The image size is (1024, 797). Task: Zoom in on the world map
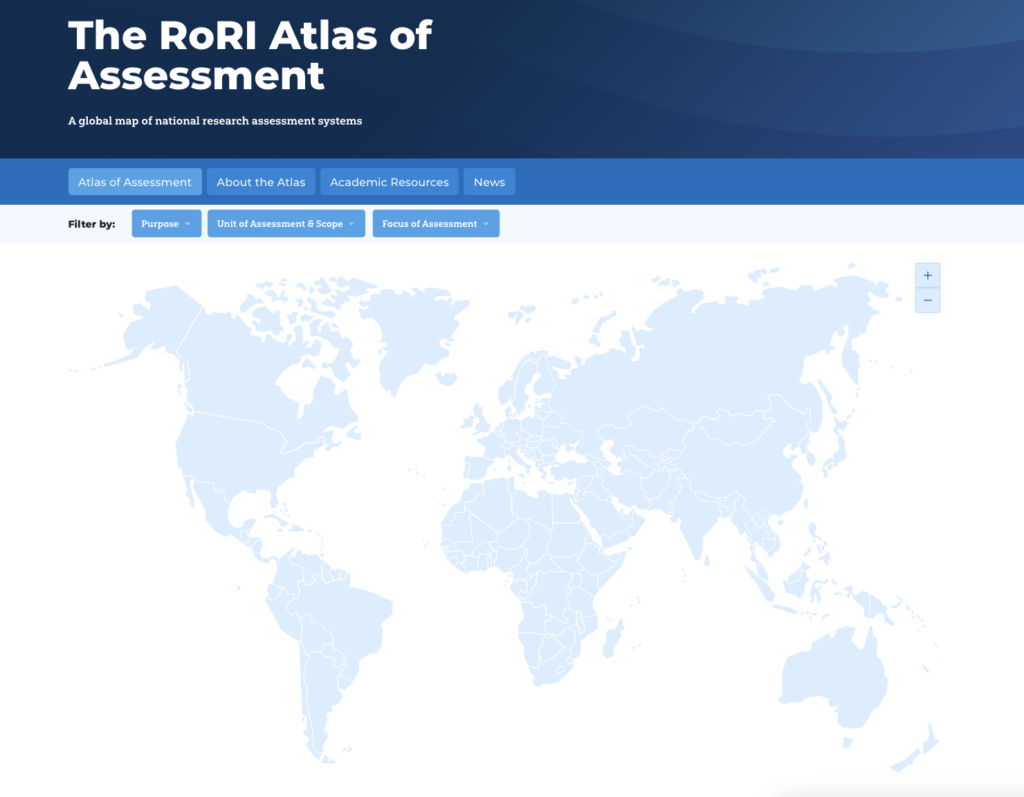pos(927,275)
